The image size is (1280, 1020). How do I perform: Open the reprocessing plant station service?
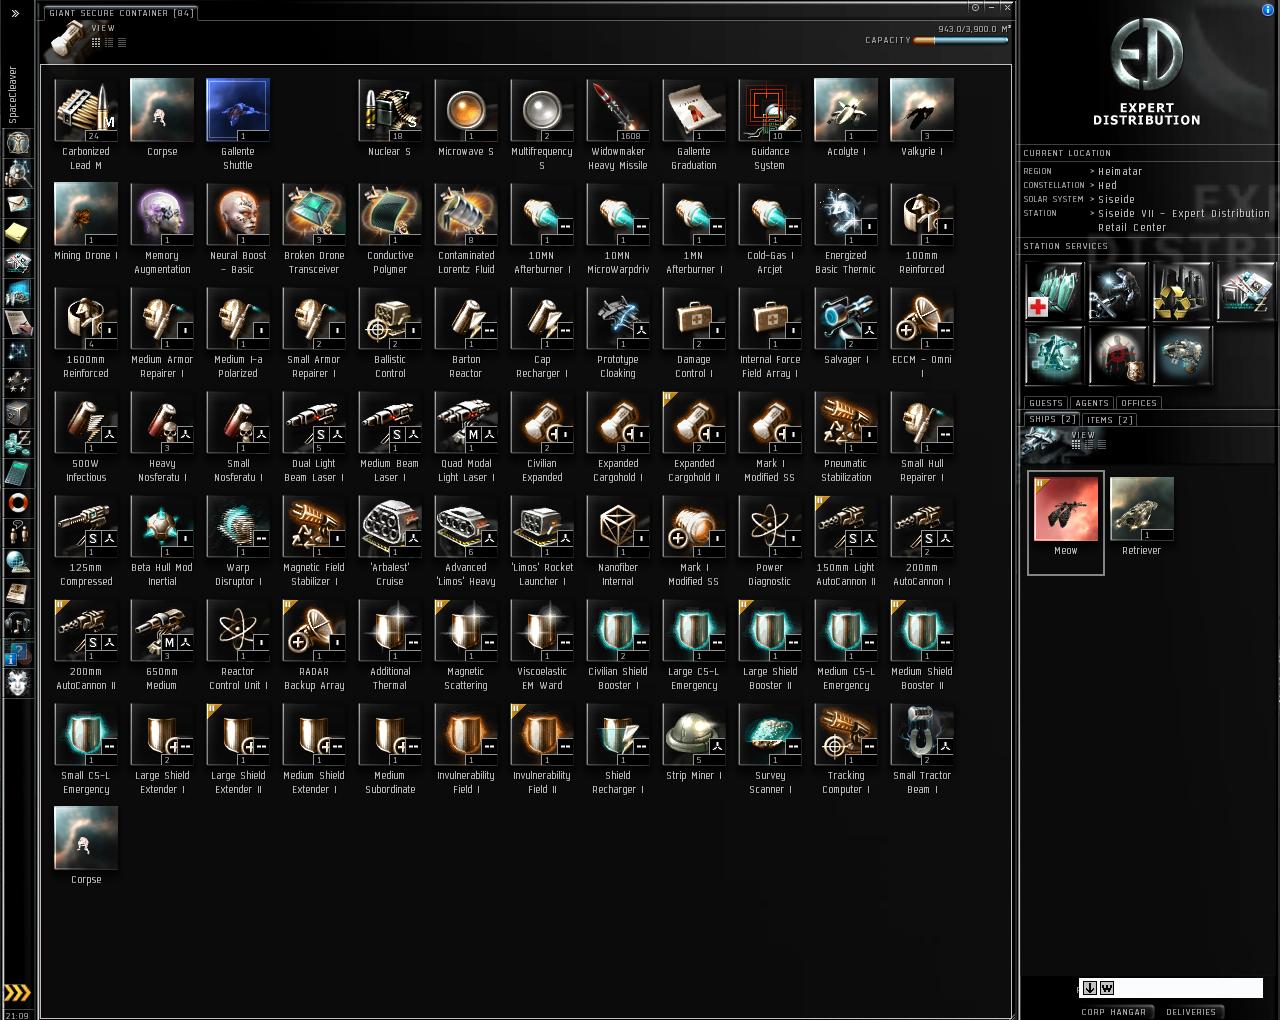pos(1182,291)
